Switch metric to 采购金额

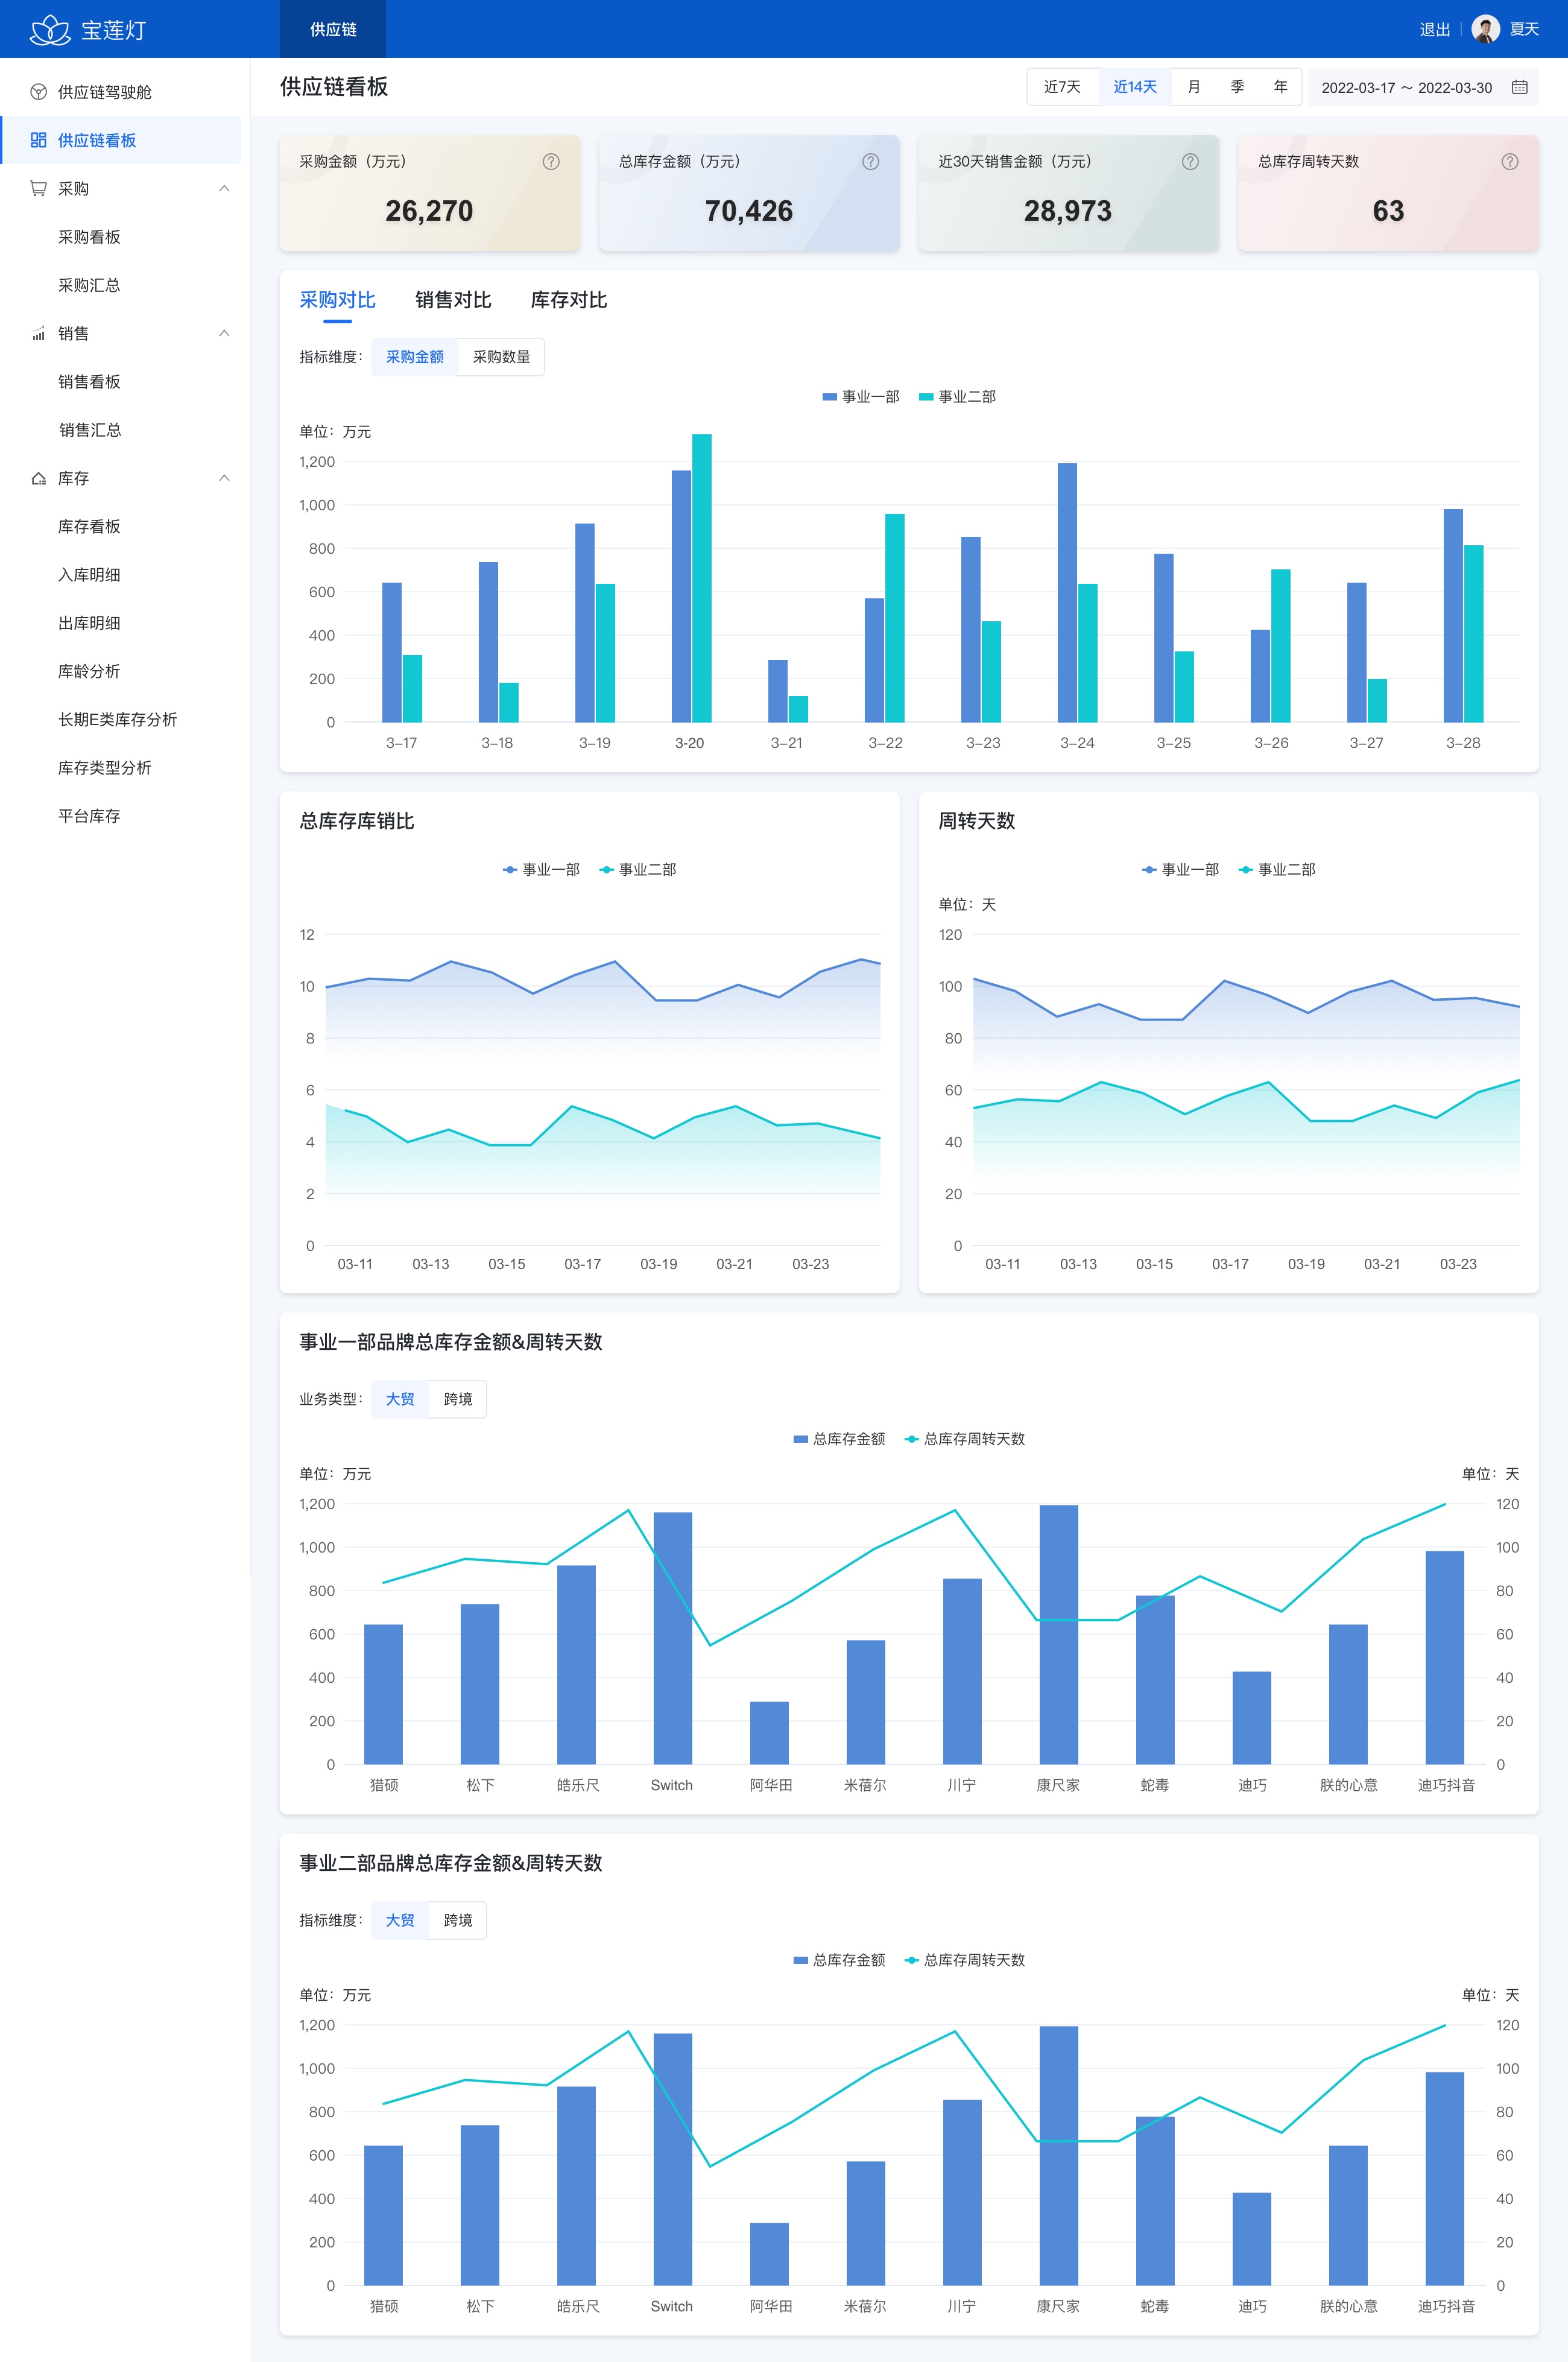[414, 357]
